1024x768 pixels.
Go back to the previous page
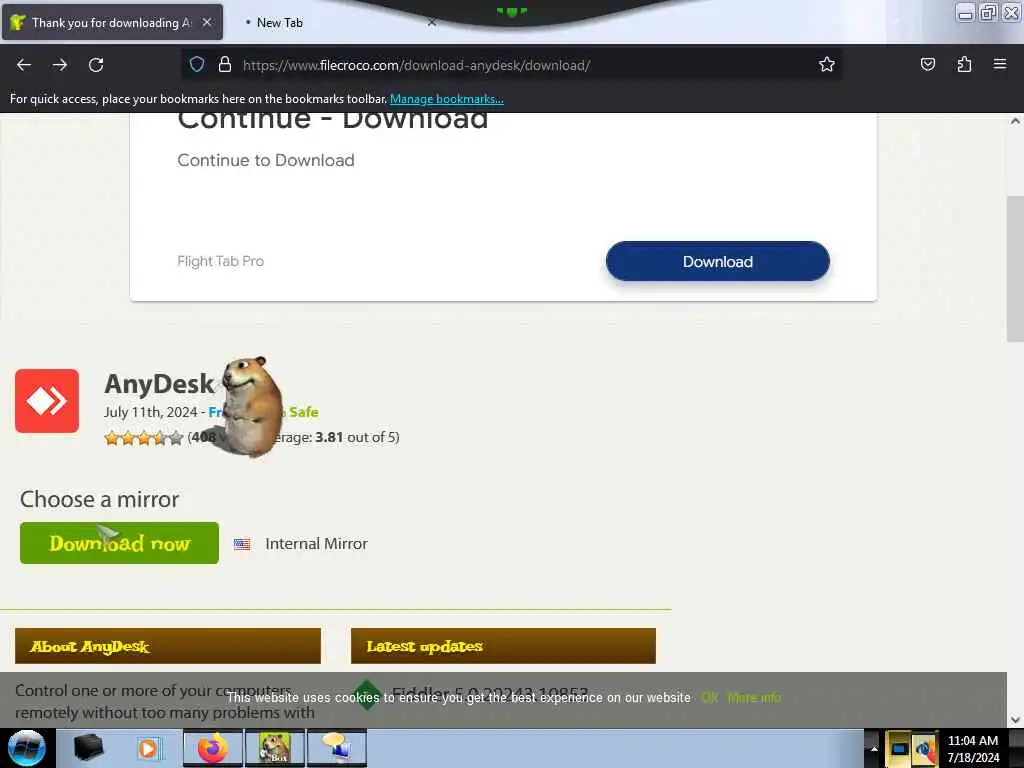coord(24,65)
